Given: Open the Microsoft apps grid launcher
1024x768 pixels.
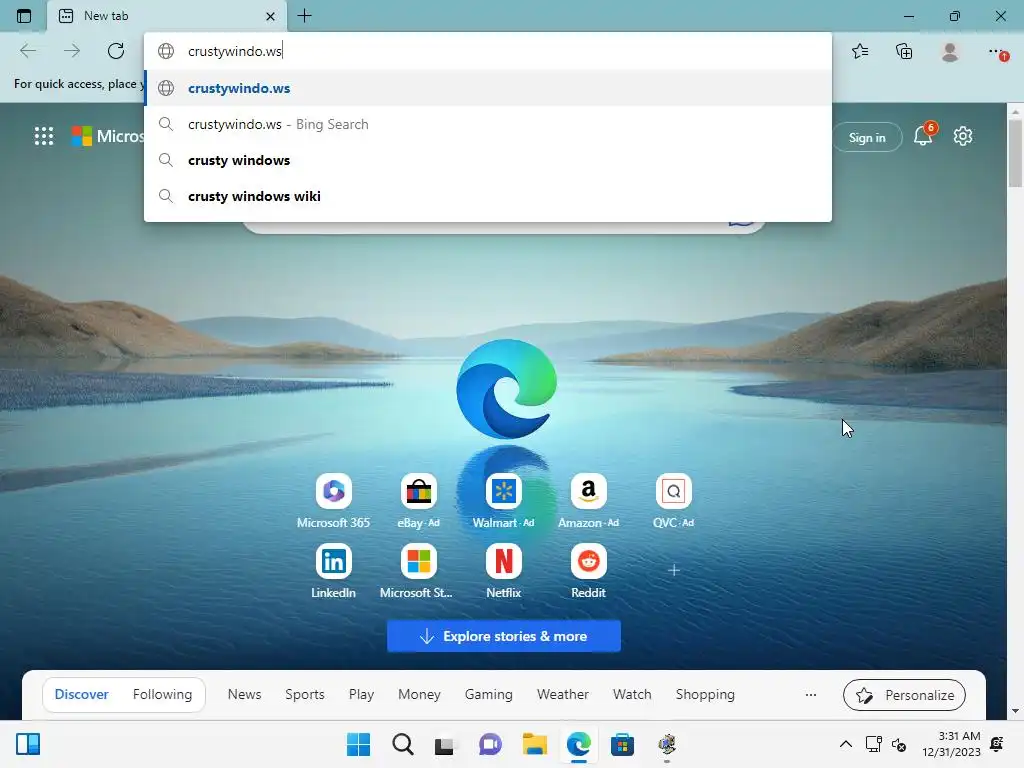Looking at the screenshot, I should [44, 136].
